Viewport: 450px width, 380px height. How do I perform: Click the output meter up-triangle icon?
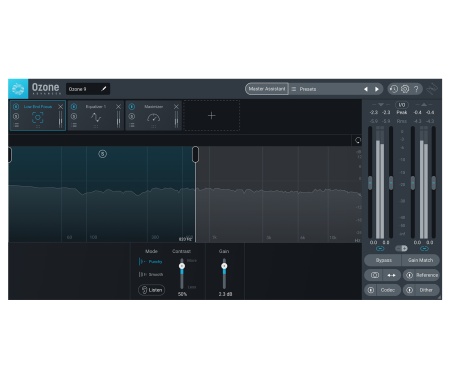[x=424, y=105]
